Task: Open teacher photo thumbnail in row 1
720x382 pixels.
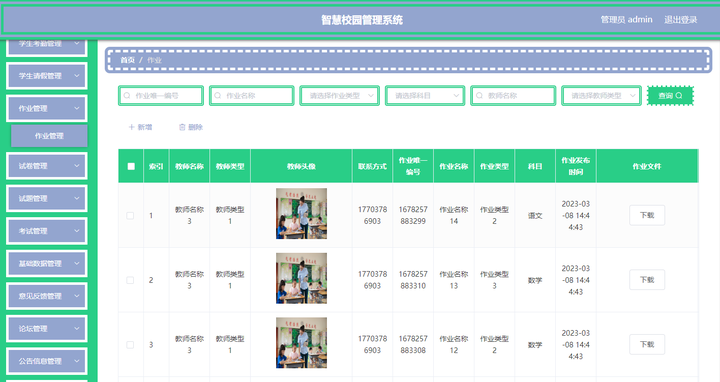Action: [x=301, y=213]
